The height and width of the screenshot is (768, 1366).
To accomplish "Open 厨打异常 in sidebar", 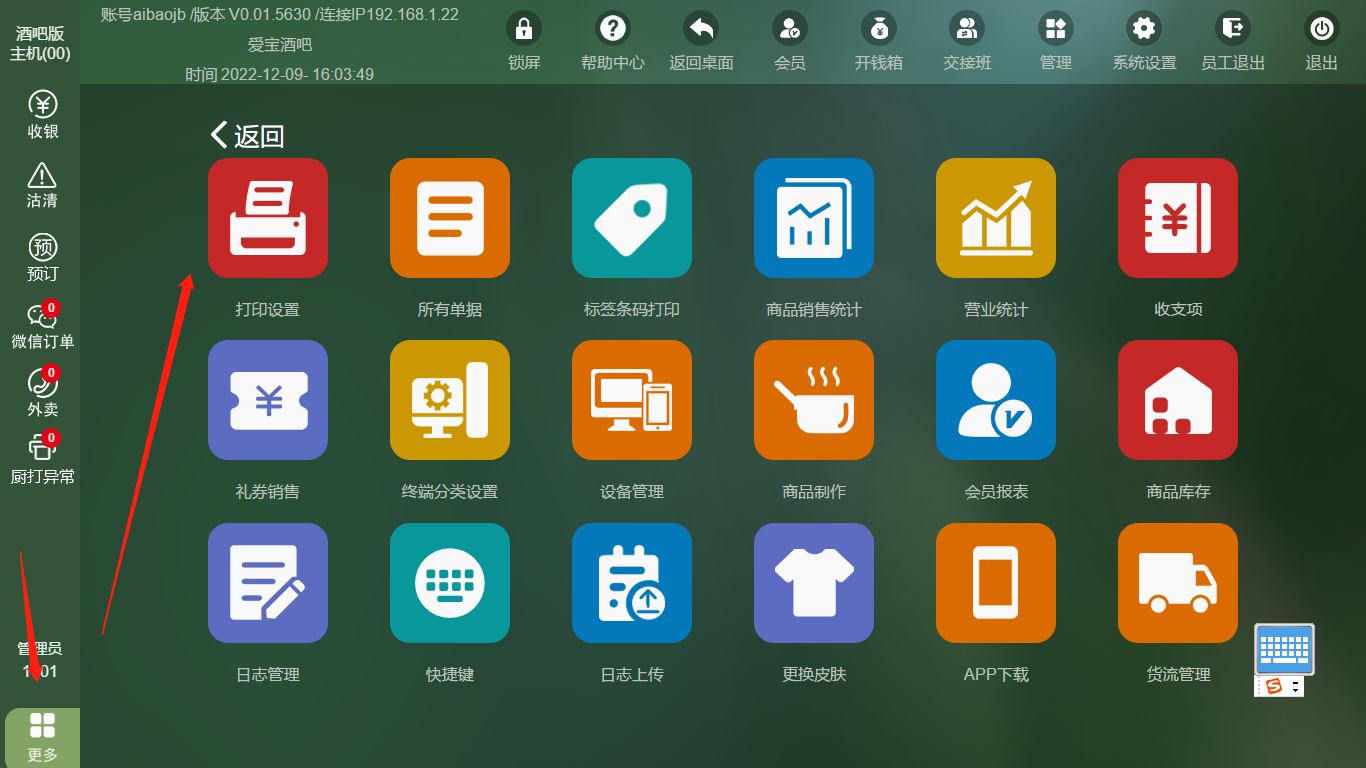I will pyautogui.click(x=42, y=458).
